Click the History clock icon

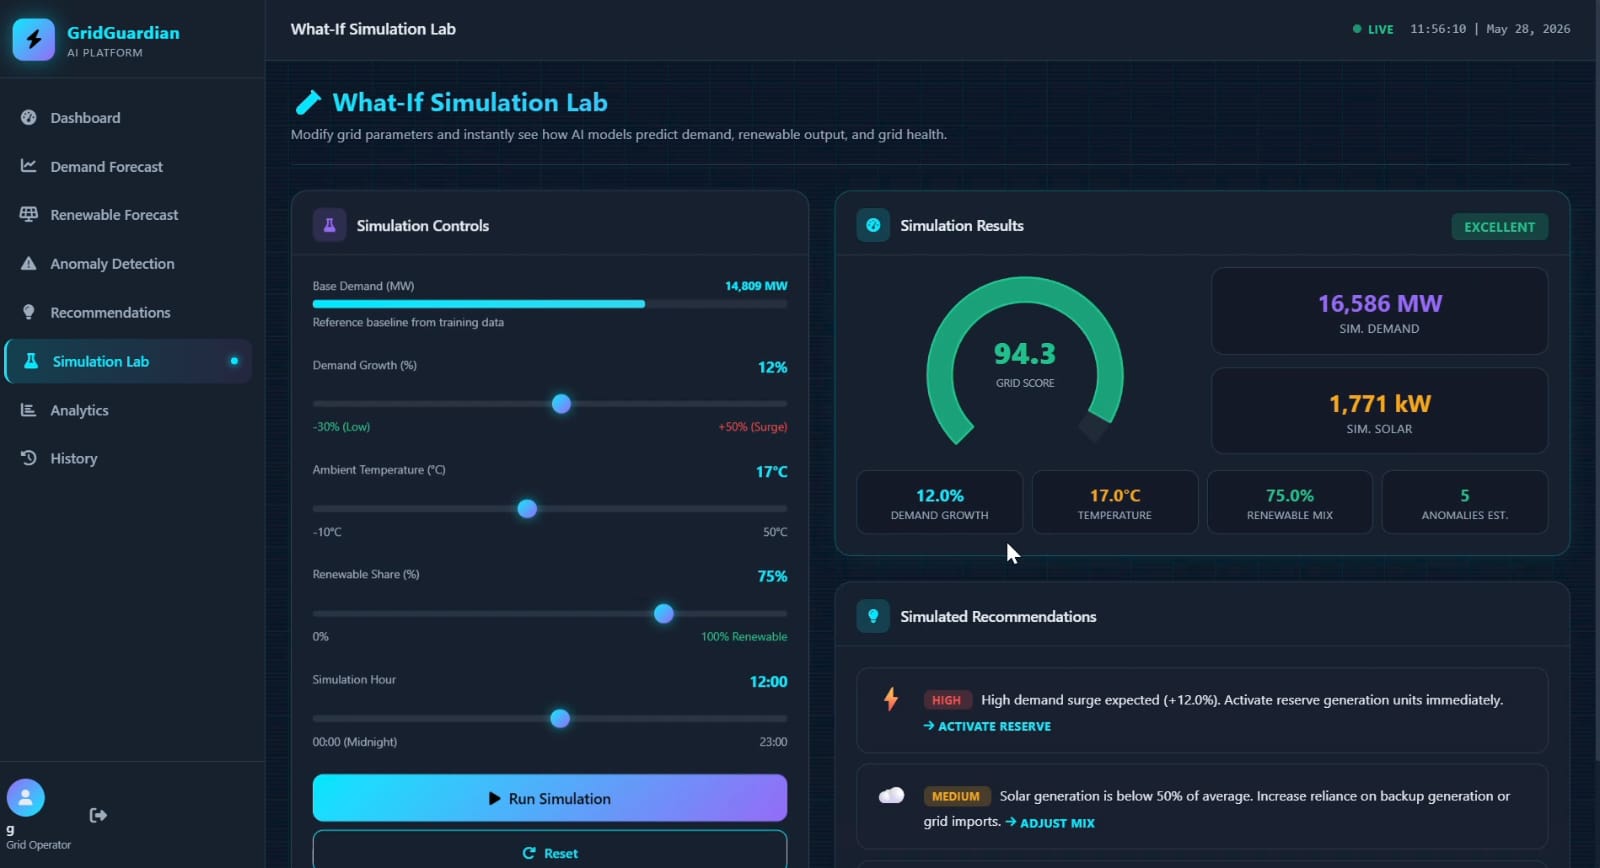point(29,458)
